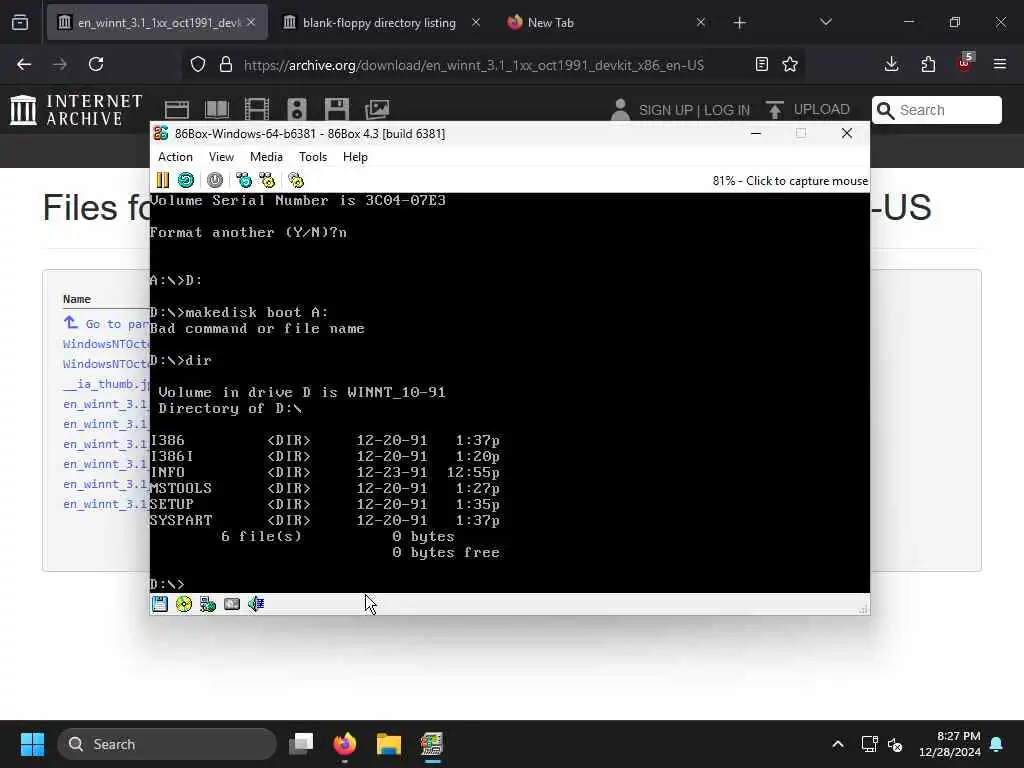Image resolution: width=1024 pixels, height=768 pixels.
Task: Click the network status bar icon
Action: 208,604
